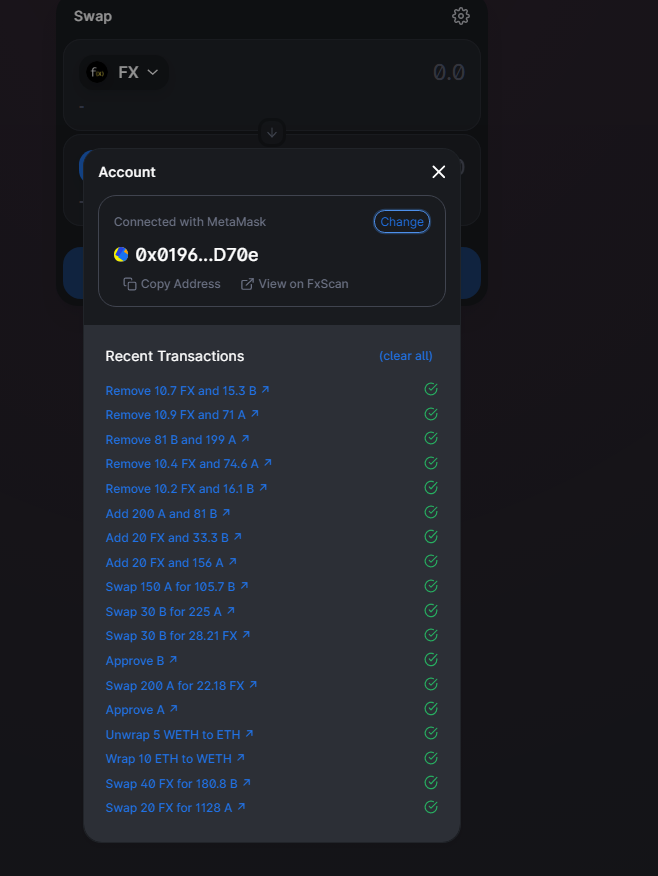Clear all recent transactions
The height and width of the screenshot is (876, 658).
[406, 356]
